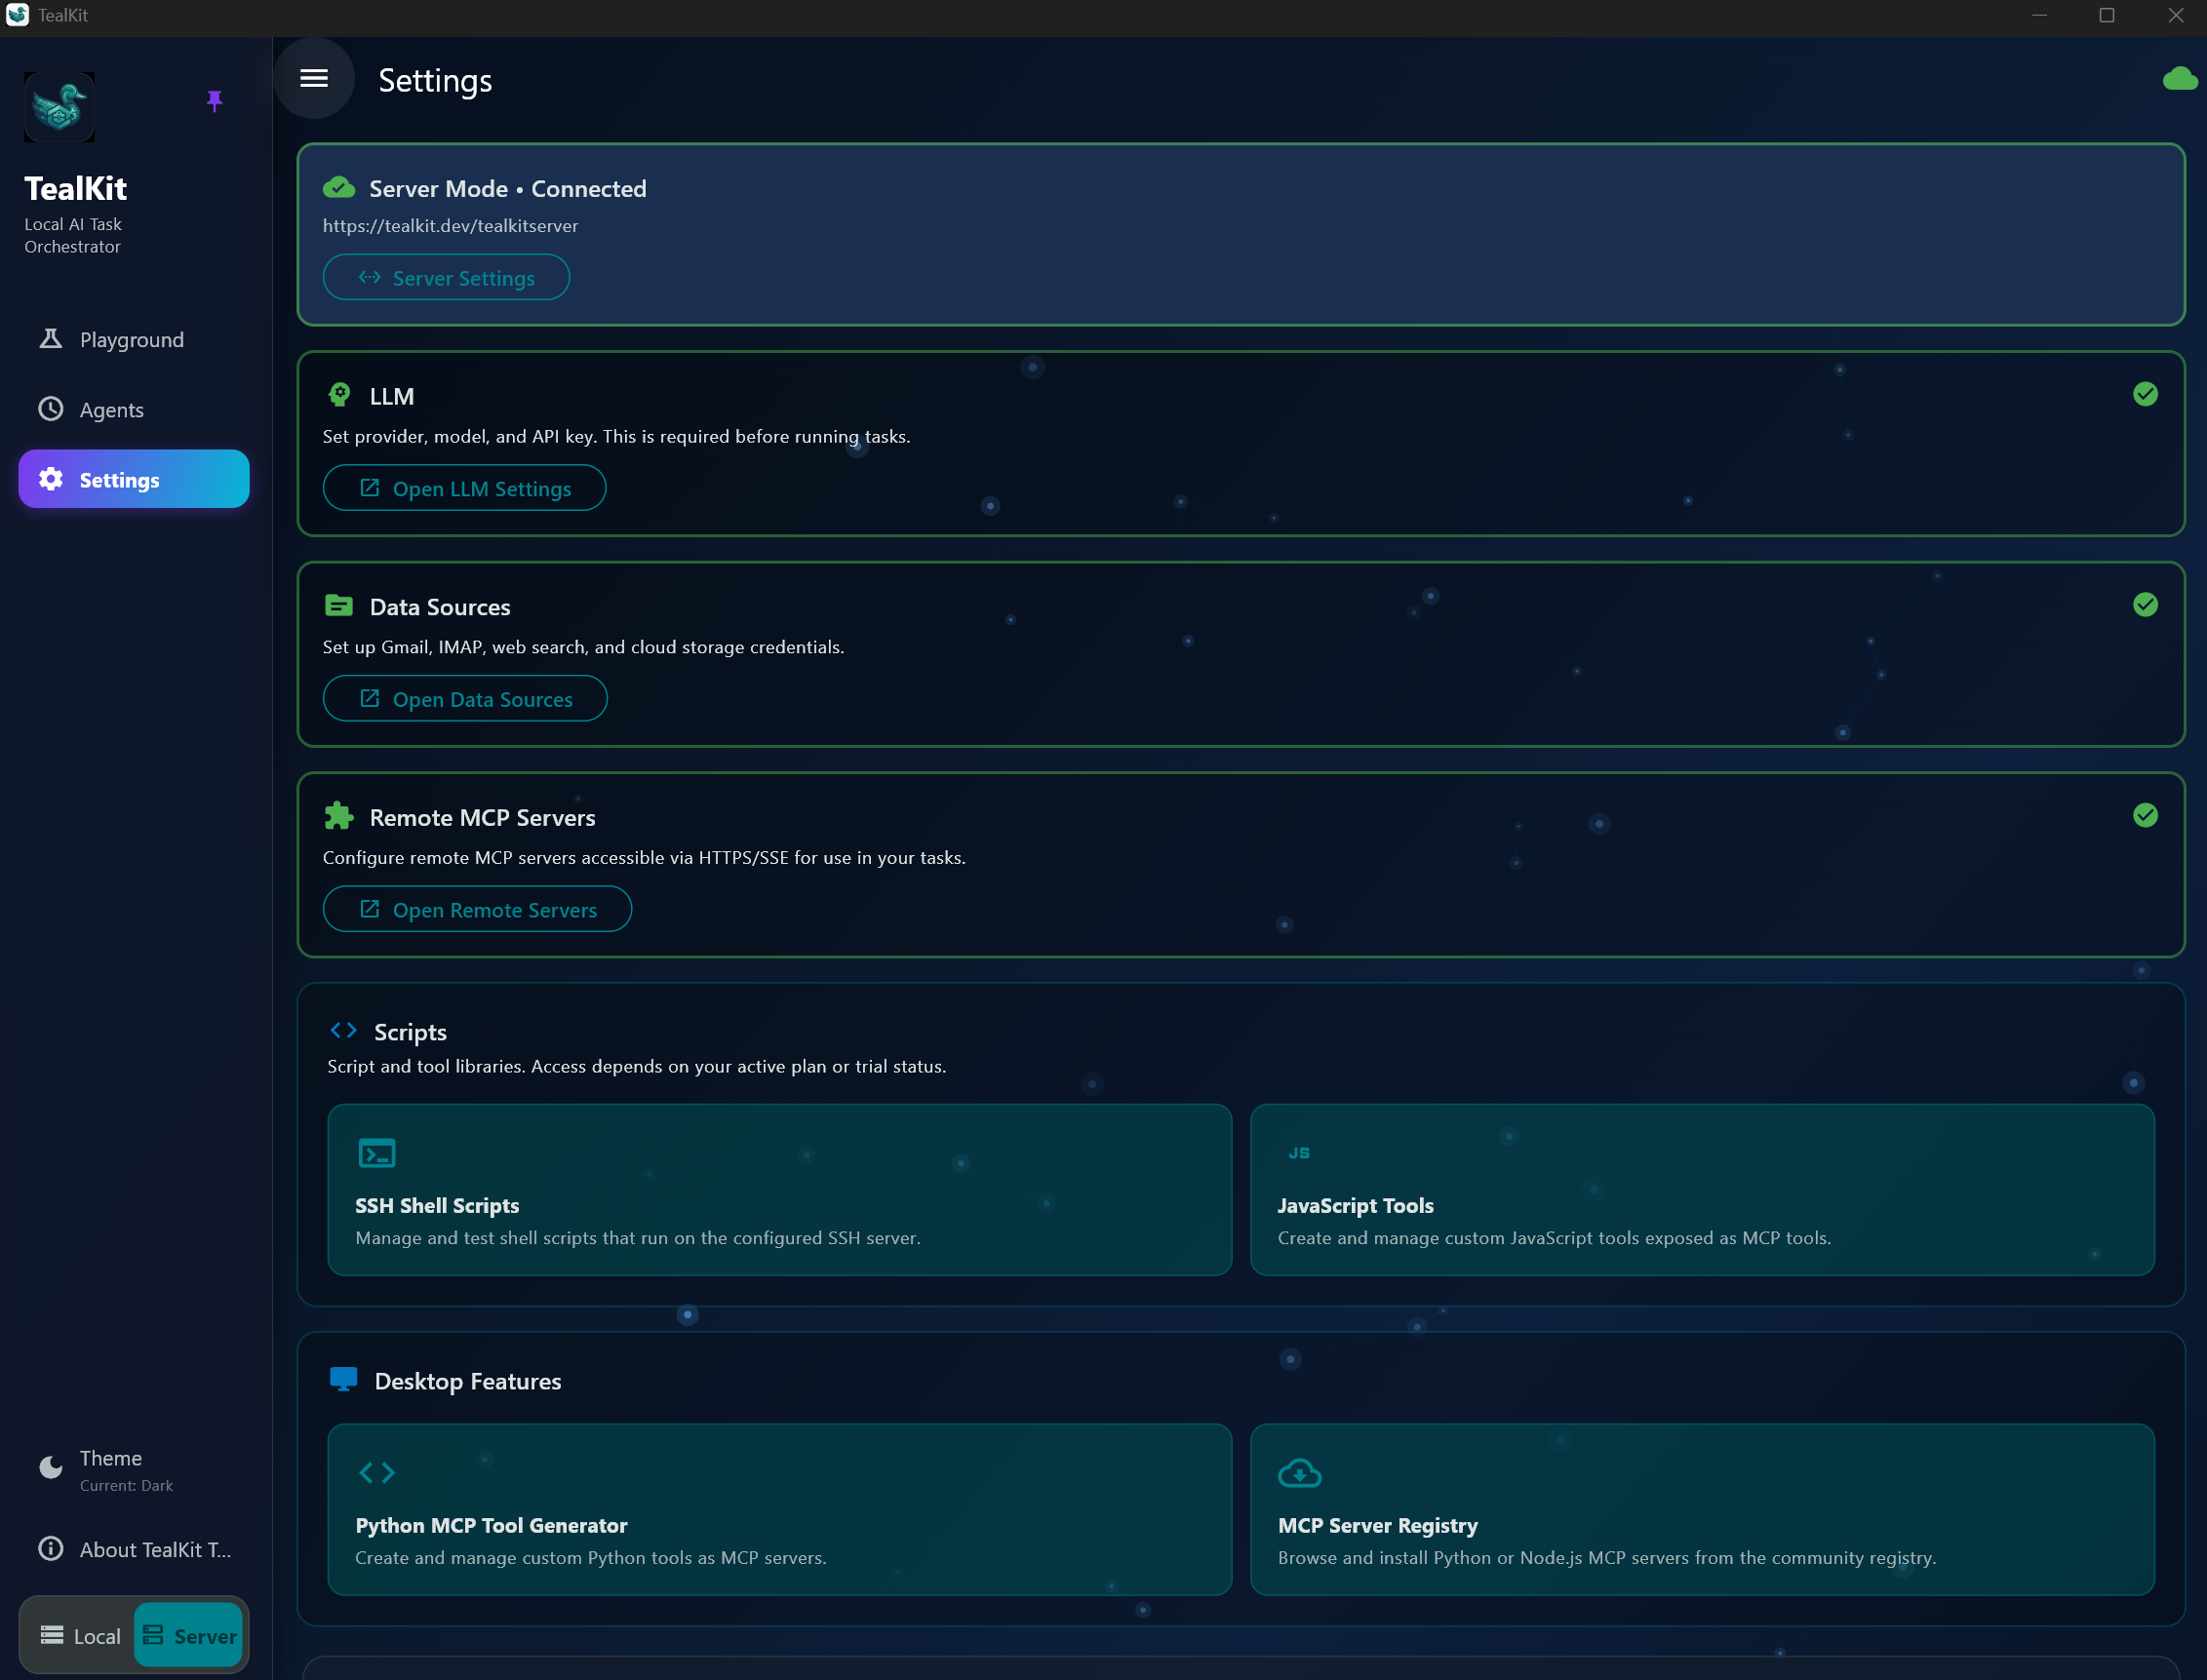The width and height of the screenshot is (2207, 1680).
Task: Click the Data Sources green checkmark icon
Action: click(2145, 604)
